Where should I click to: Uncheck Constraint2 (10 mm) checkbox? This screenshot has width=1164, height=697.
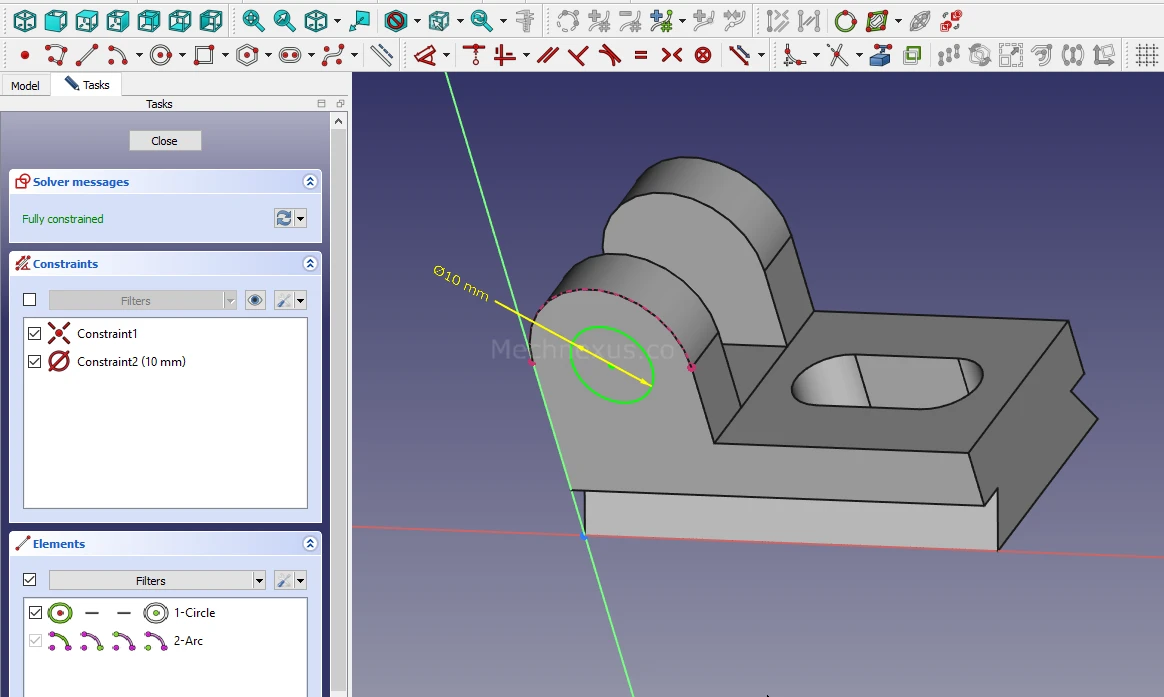(35, 362)
